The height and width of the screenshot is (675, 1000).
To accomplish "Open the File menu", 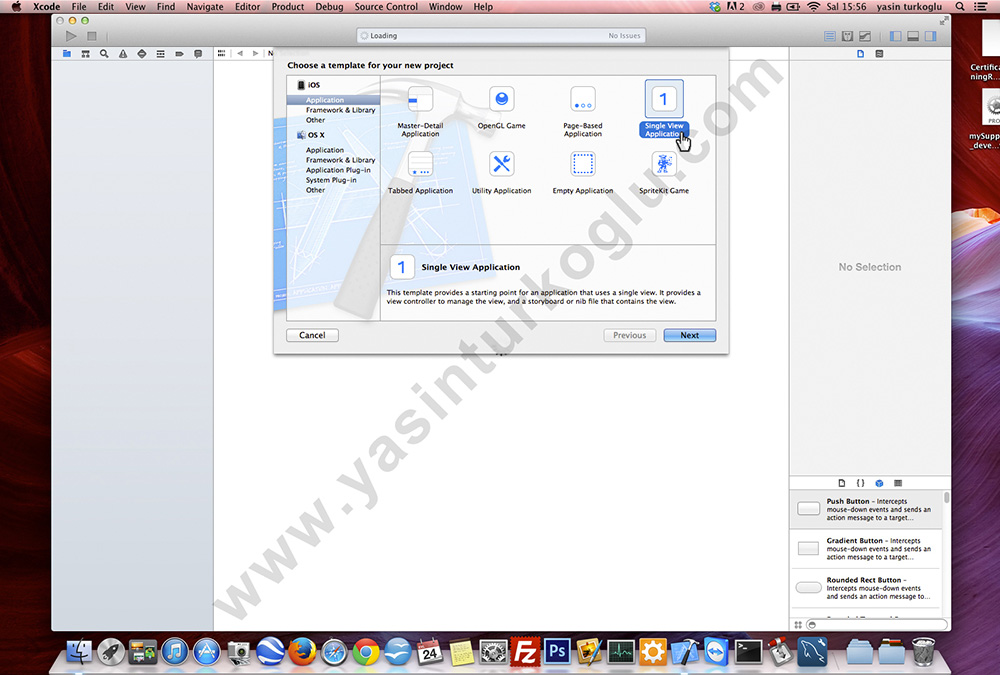I will pos(79,6).
